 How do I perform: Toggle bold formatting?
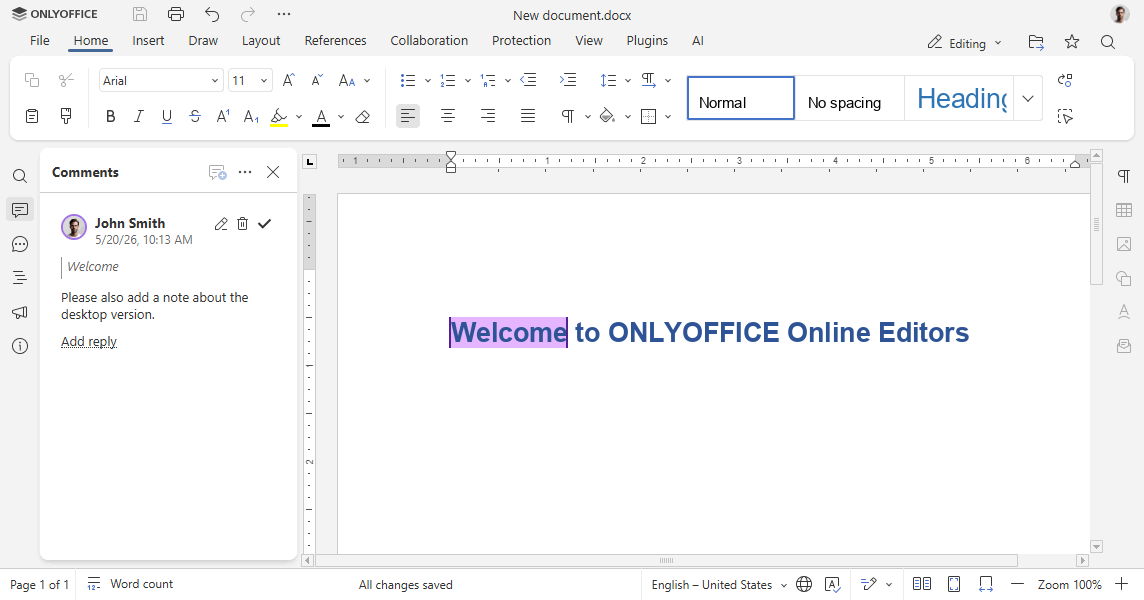click(111, 116)
